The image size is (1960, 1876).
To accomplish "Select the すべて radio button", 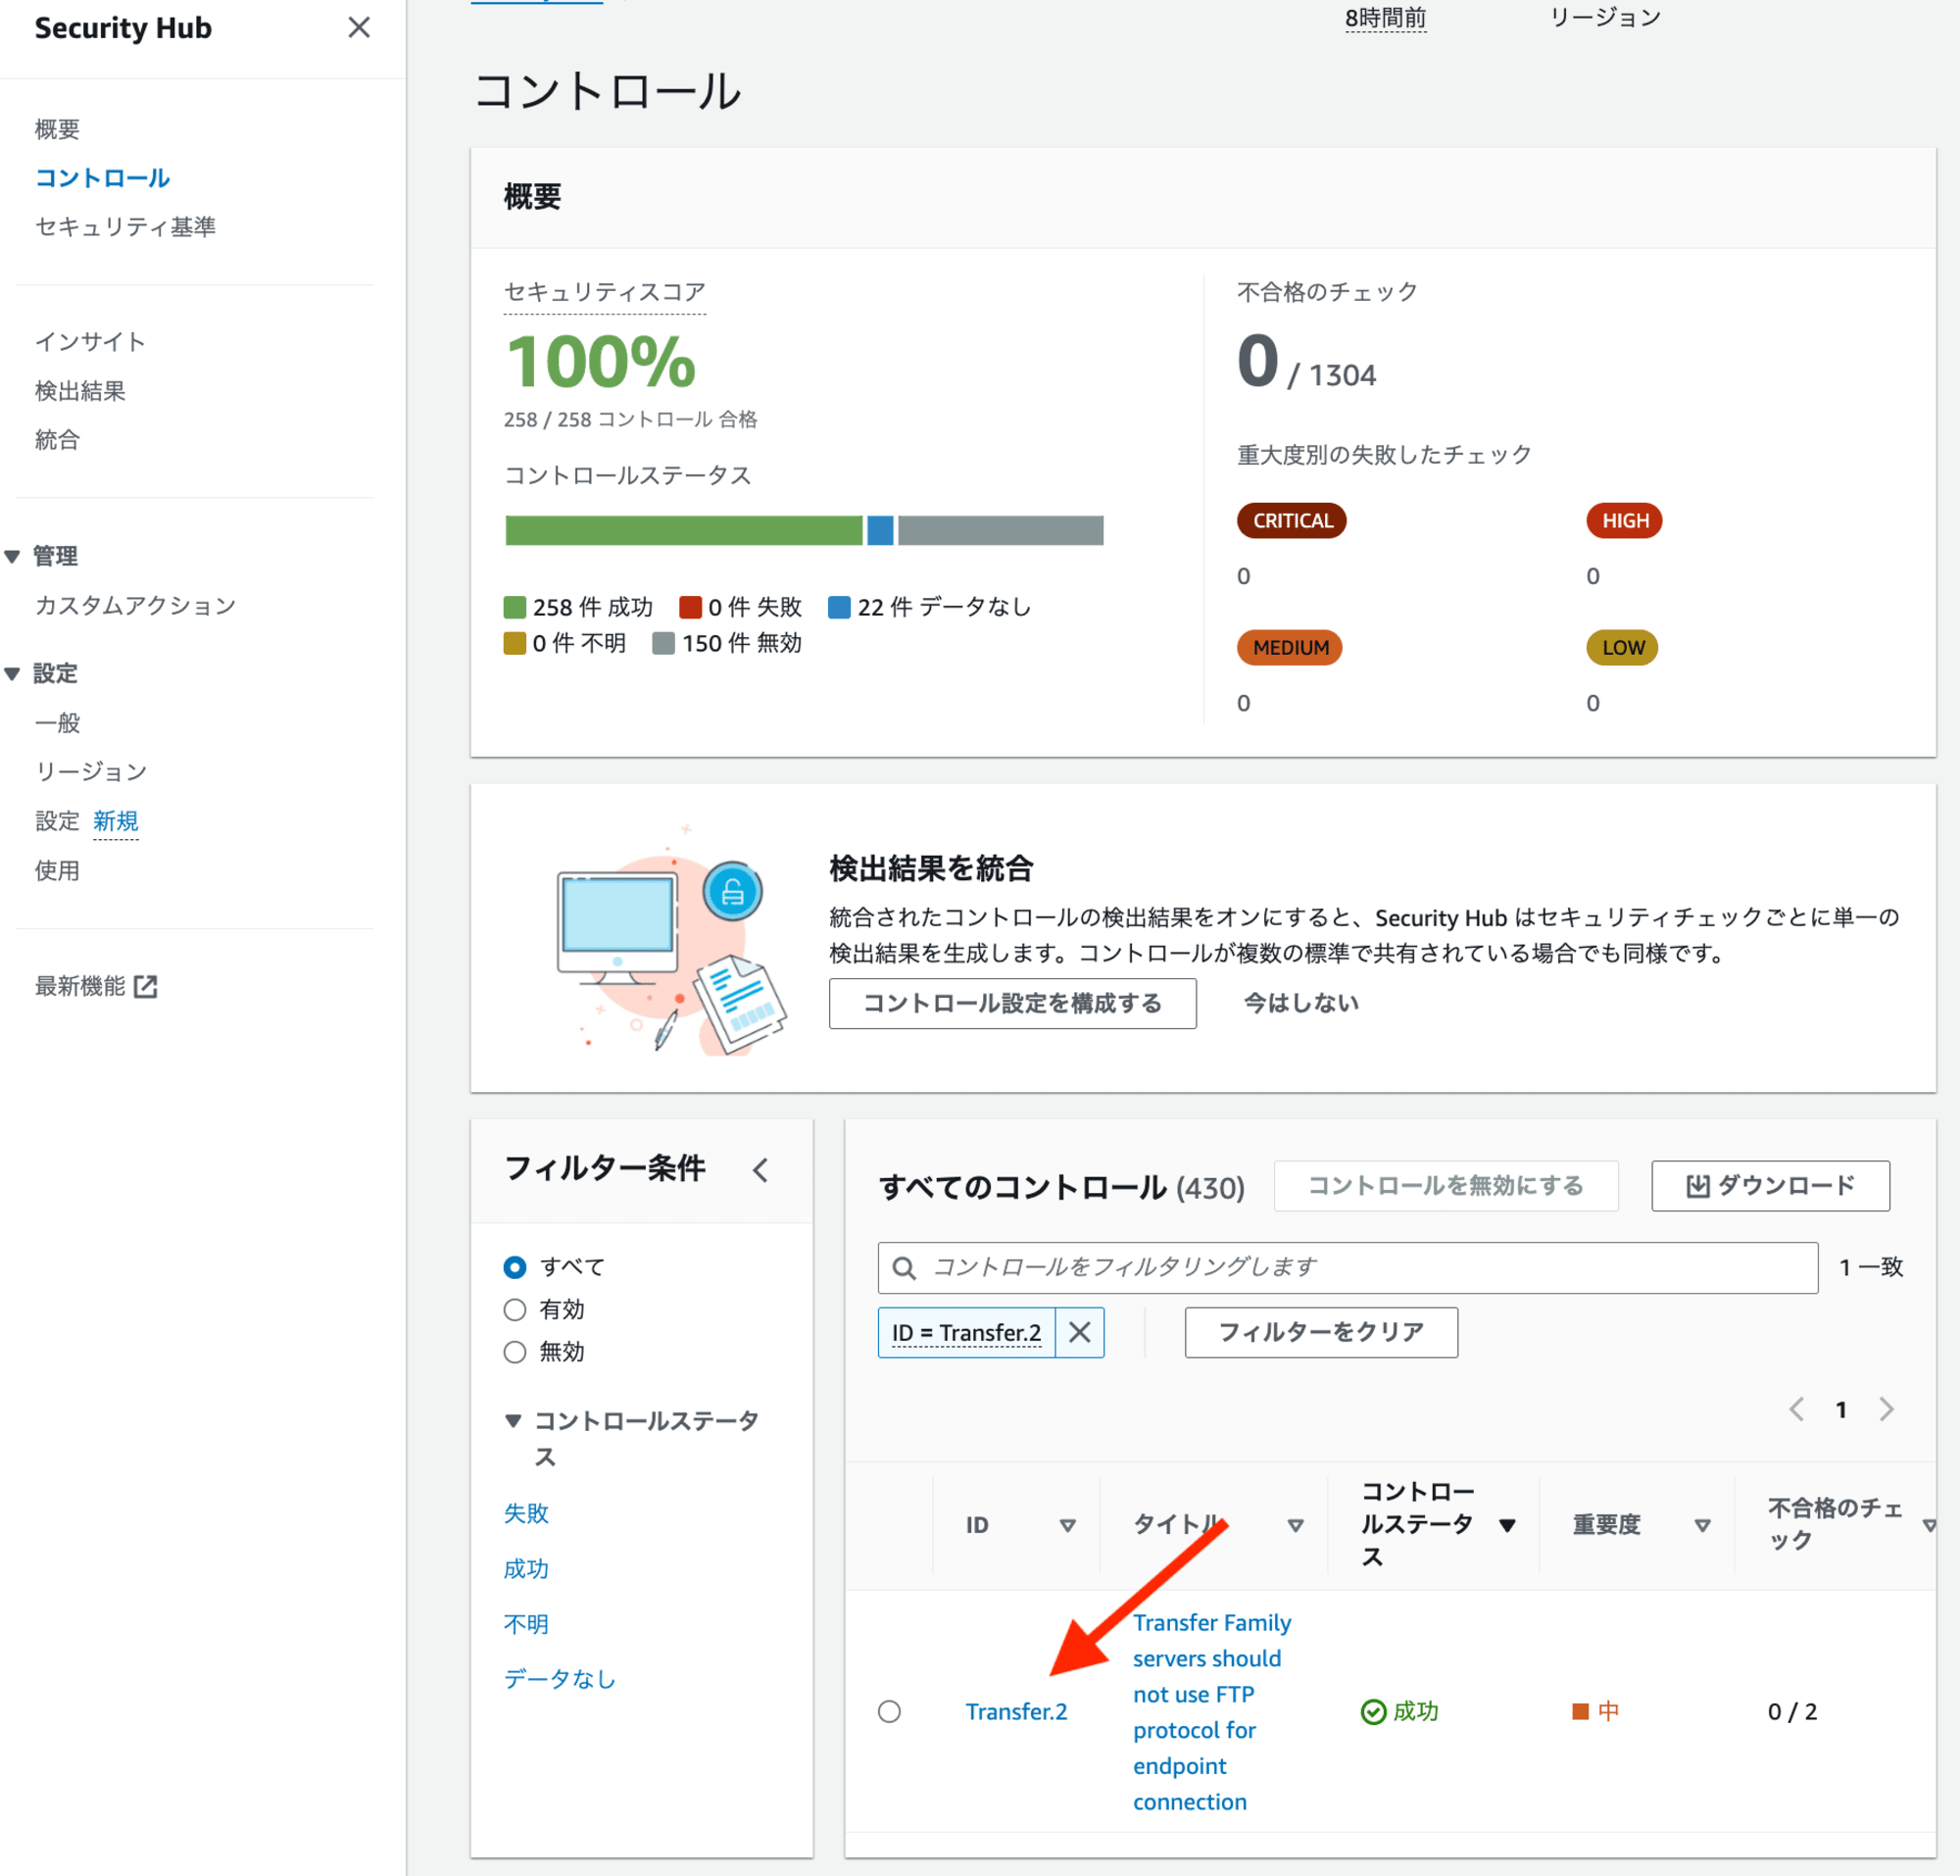I will 515,1267.
